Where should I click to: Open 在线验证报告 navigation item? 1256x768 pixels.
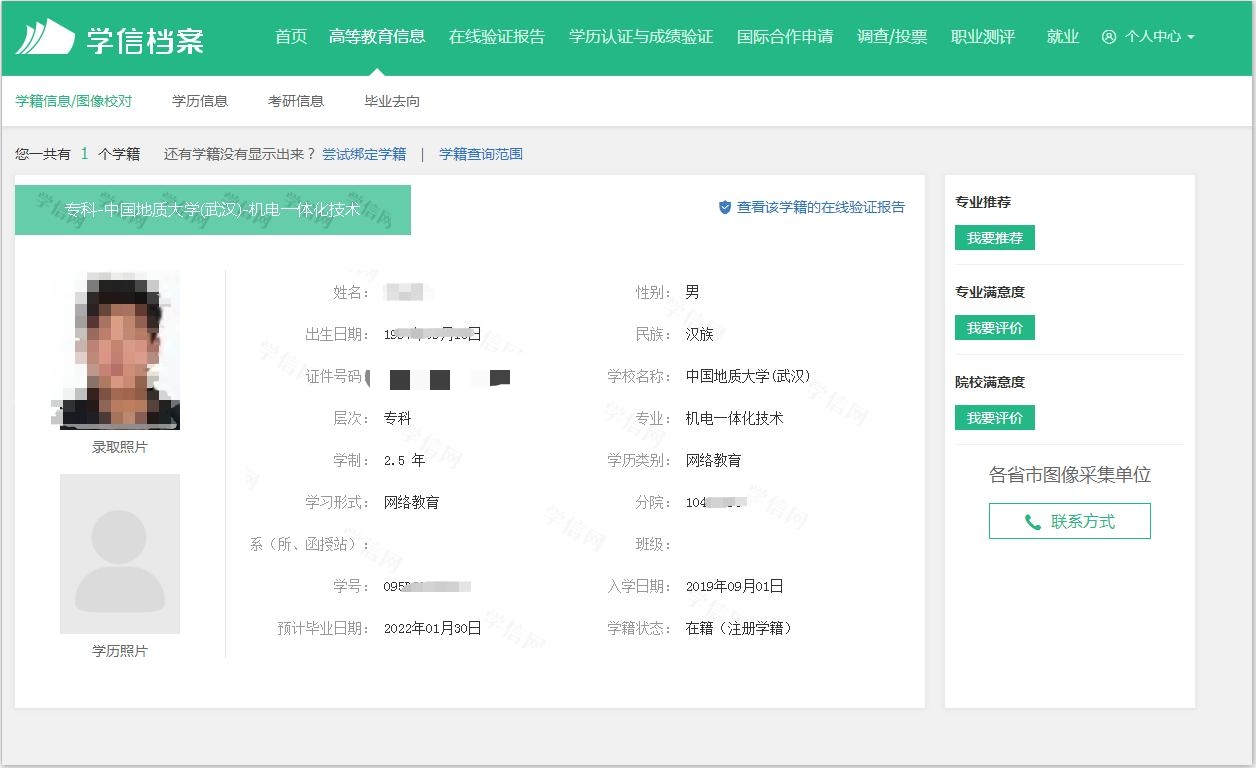[x=497, y=37]
